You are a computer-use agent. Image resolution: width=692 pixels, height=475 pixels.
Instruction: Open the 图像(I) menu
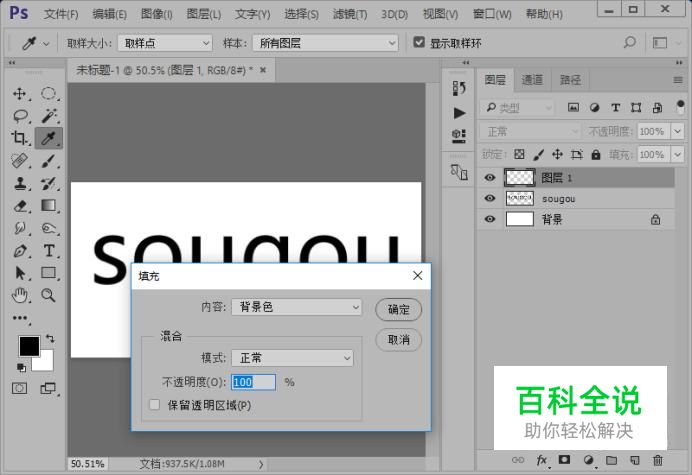tap(157, 14)
